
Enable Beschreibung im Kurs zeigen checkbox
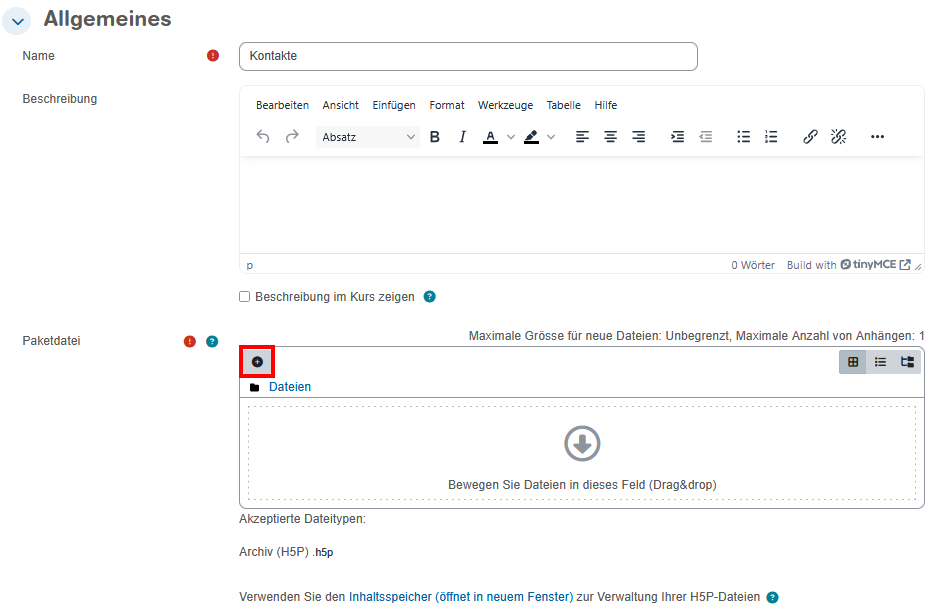pos(245,297)
